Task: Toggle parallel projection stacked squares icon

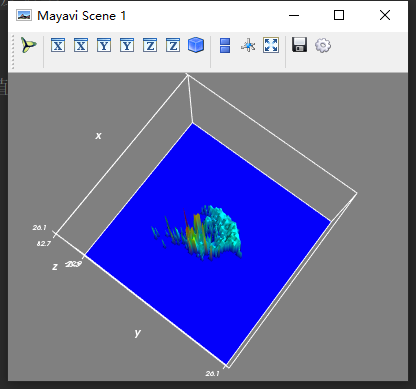Action: point(225,45)
